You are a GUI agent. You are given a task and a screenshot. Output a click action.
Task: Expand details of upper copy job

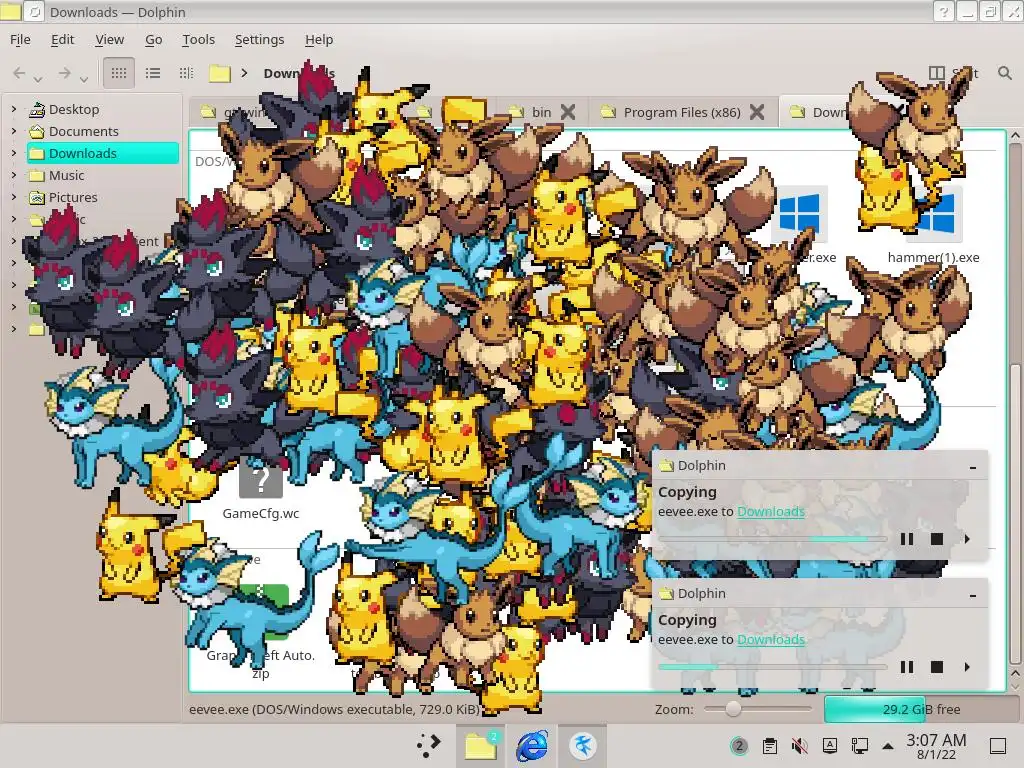tap(967, 539)
